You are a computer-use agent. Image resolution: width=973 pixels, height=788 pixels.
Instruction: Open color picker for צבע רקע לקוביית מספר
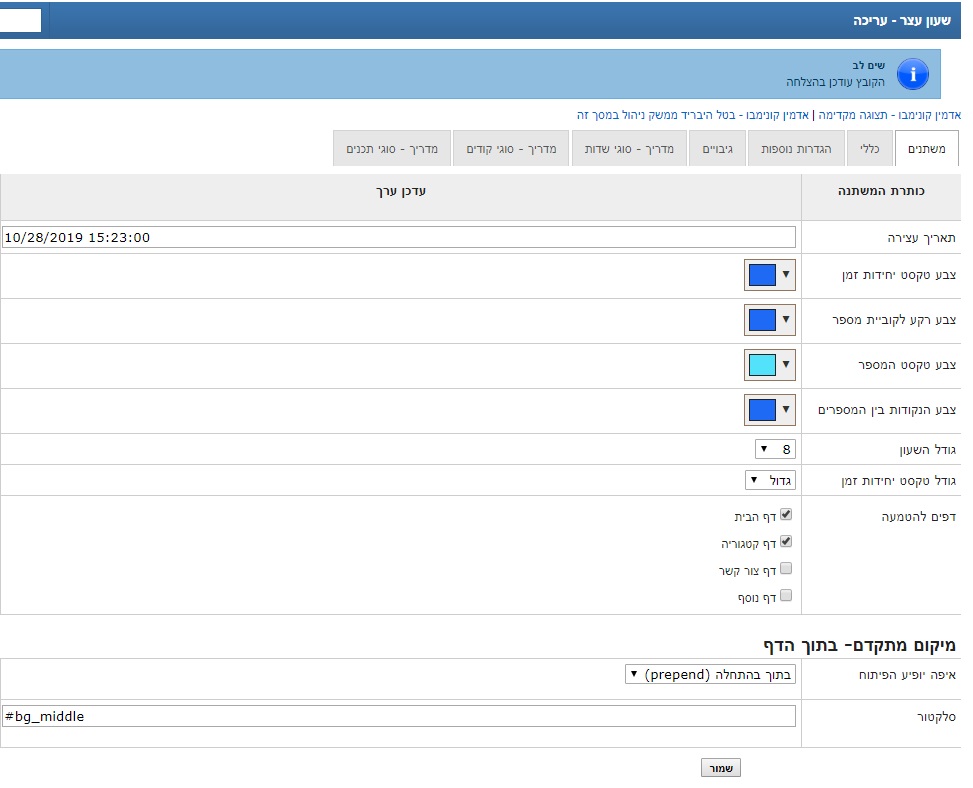point(769,320)
